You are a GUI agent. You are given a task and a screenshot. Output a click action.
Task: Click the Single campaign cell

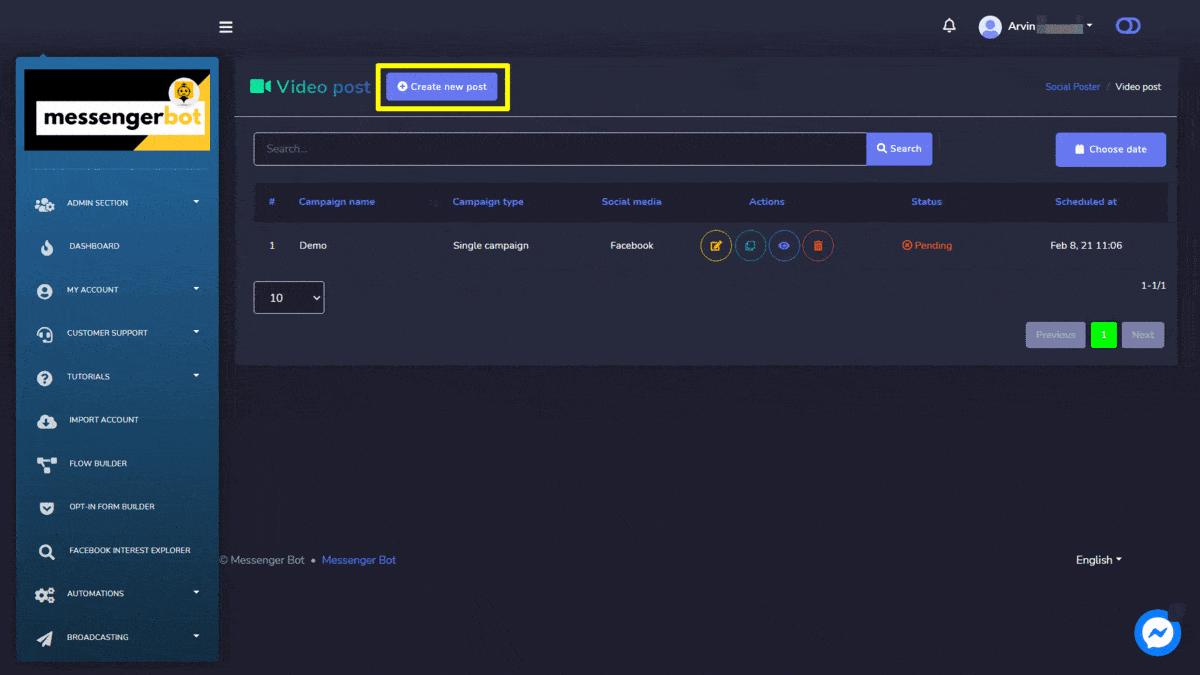[491, 246]
